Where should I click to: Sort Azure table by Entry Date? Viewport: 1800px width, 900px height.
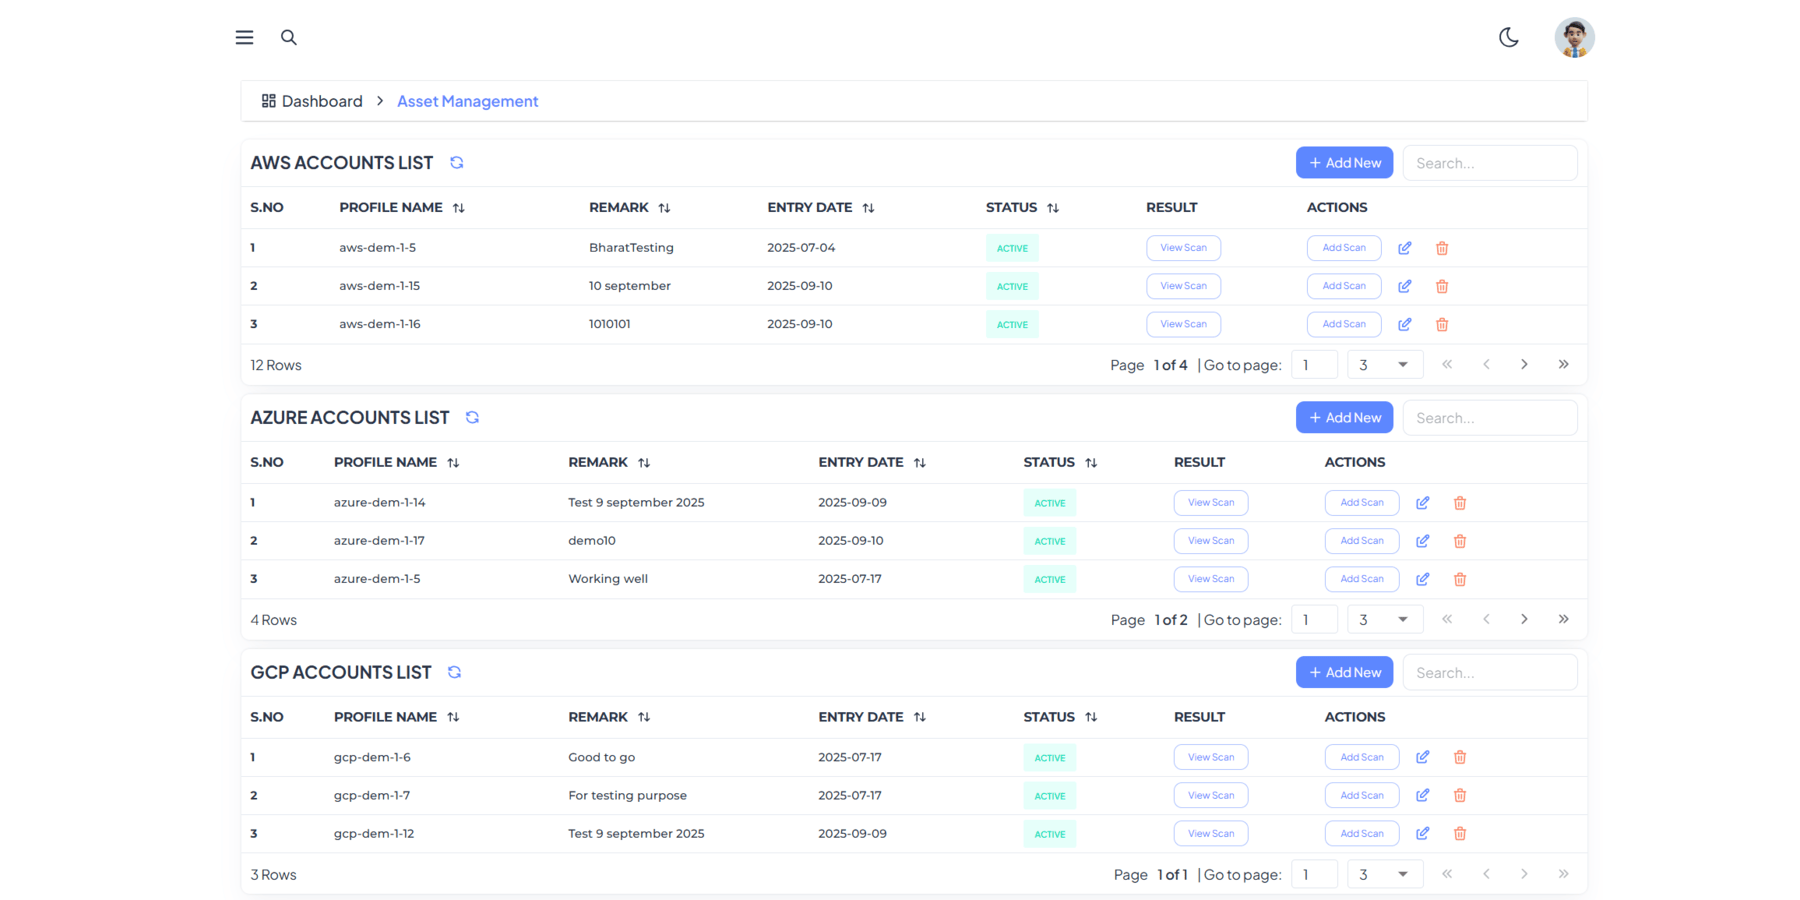pyautogui.click(x=919, y=462)
